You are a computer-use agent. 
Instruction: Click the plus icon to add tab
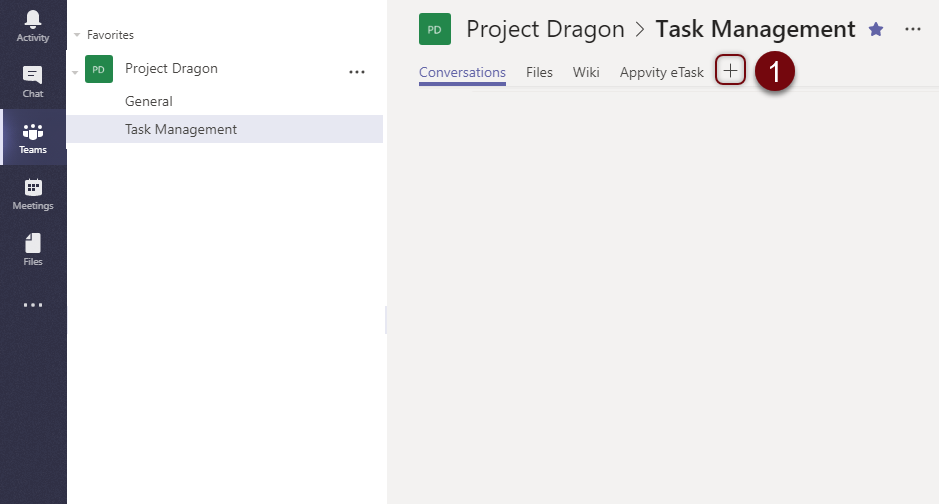point(731,71)
